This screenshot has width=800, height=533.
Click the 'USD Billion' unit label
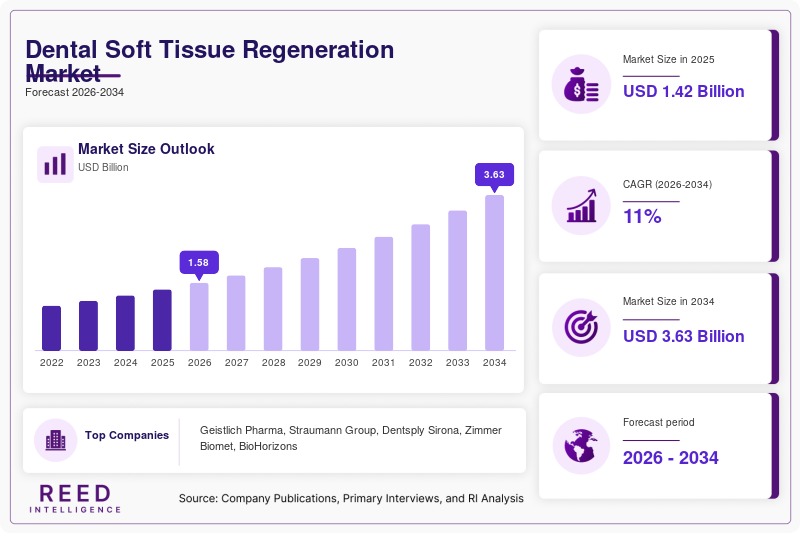click(103, 167)
